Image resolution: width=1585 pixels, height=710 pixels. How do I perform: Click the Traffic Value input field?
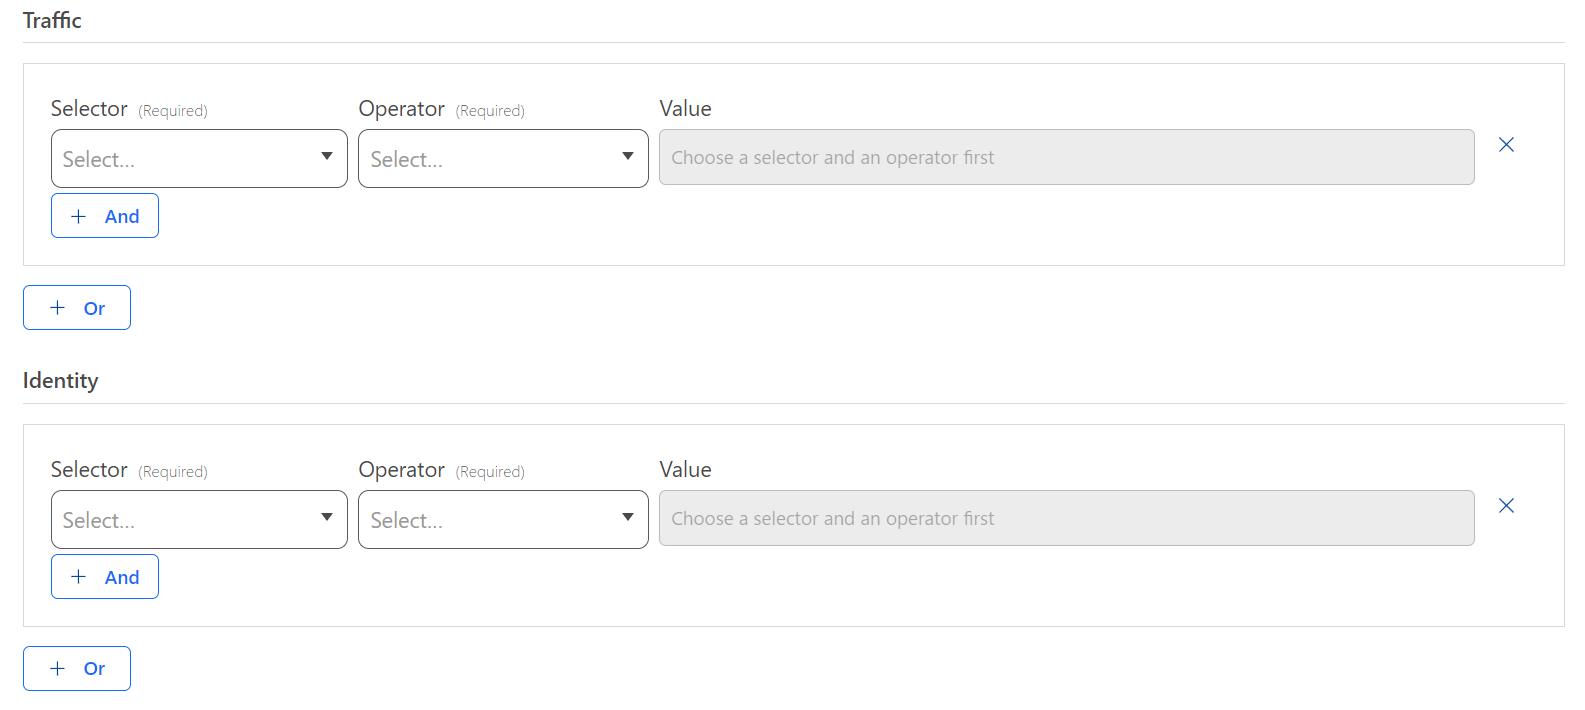point(1066,157)
